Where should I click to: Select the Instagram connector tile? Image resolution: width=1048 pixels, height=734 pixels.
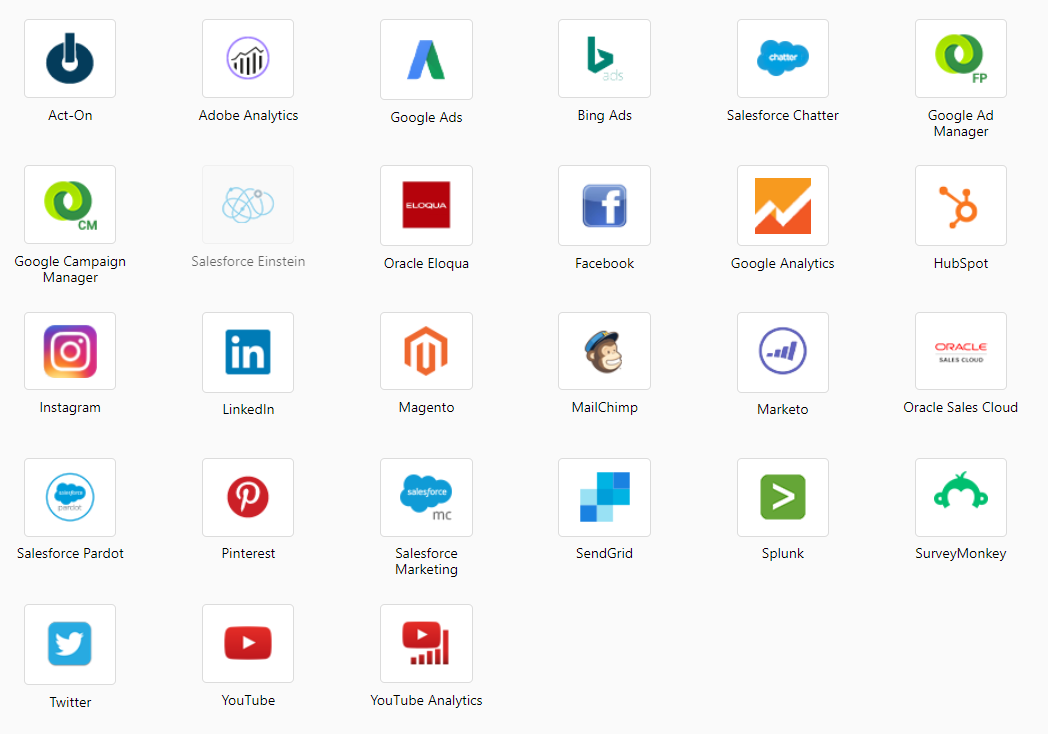[x=70, y=351]
